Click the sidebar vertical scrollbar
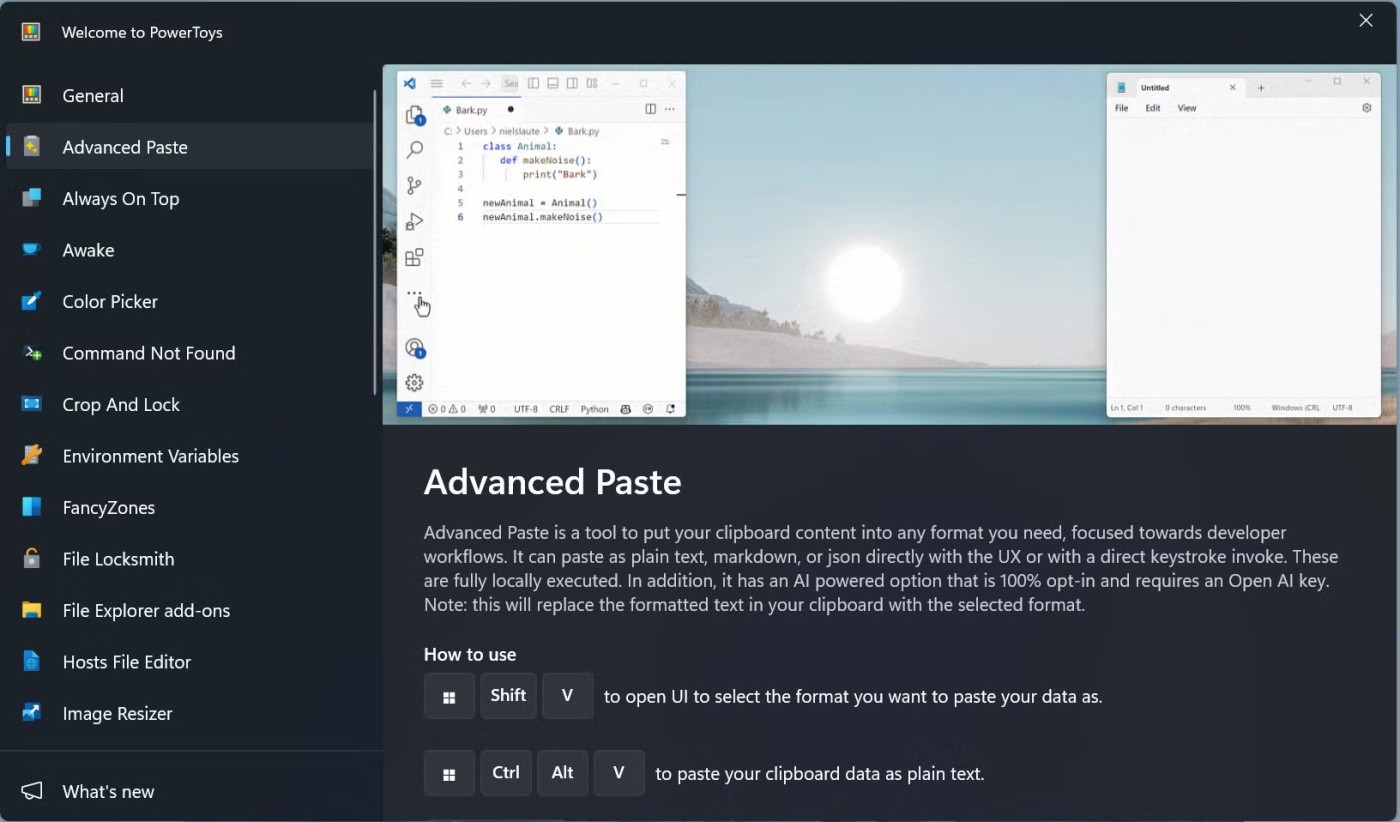Screen dimensions: 1400x822 375,240
